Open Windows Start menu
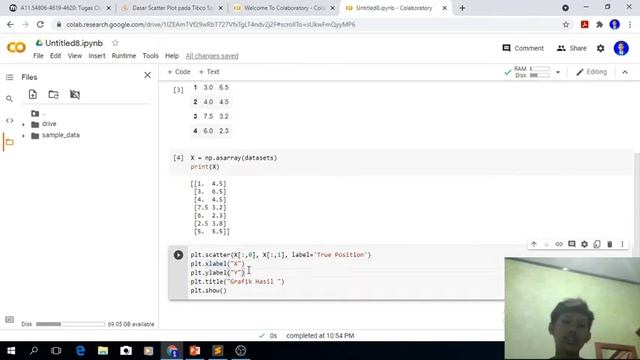 [x=11, y=351]
